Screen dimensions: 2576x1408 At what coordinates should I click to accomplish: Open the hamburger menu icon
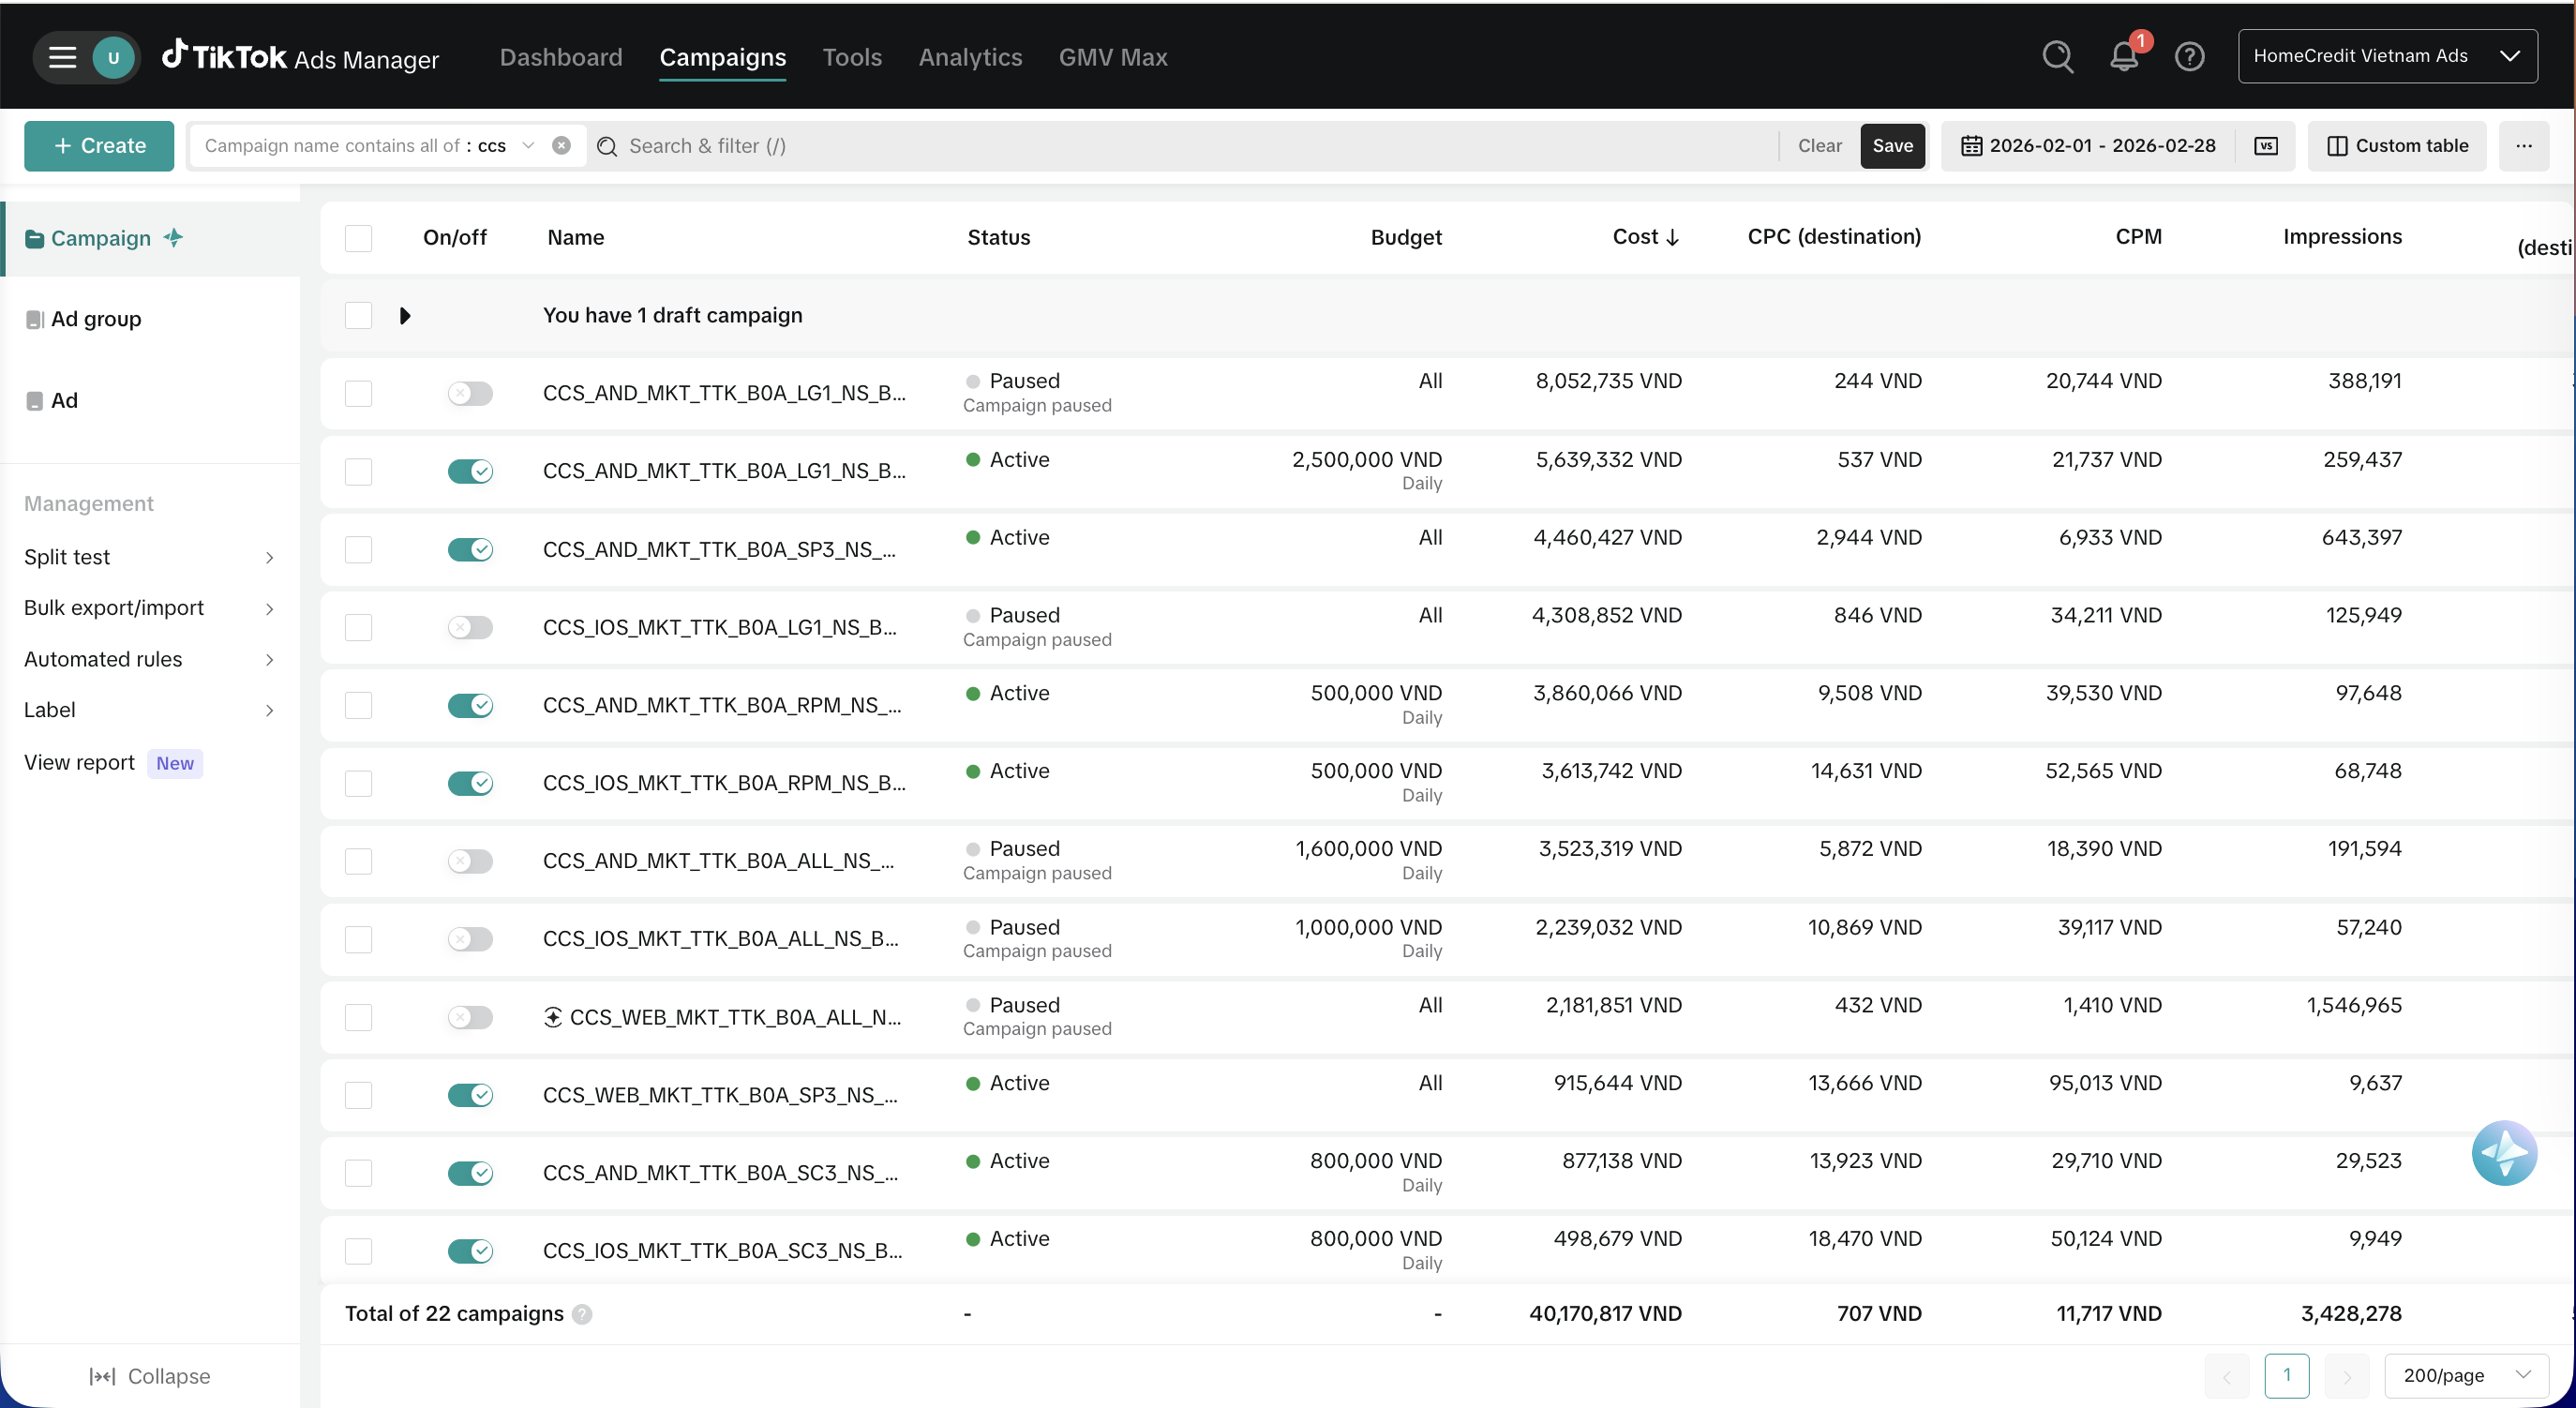63,57
